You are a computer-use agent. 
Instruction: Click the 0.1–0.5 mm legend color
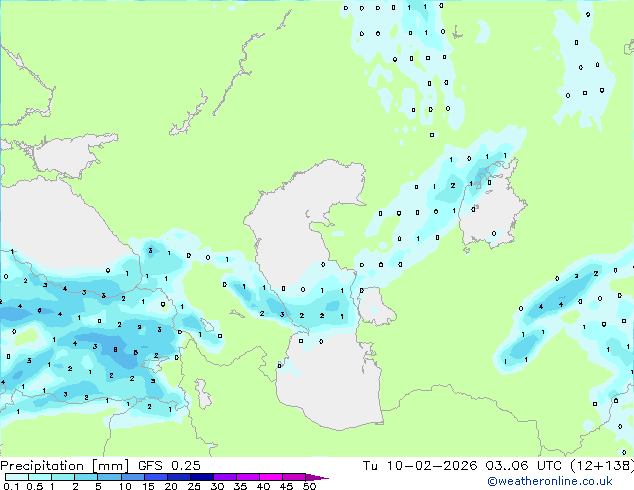pyautogui.click(x=17, y=477)
